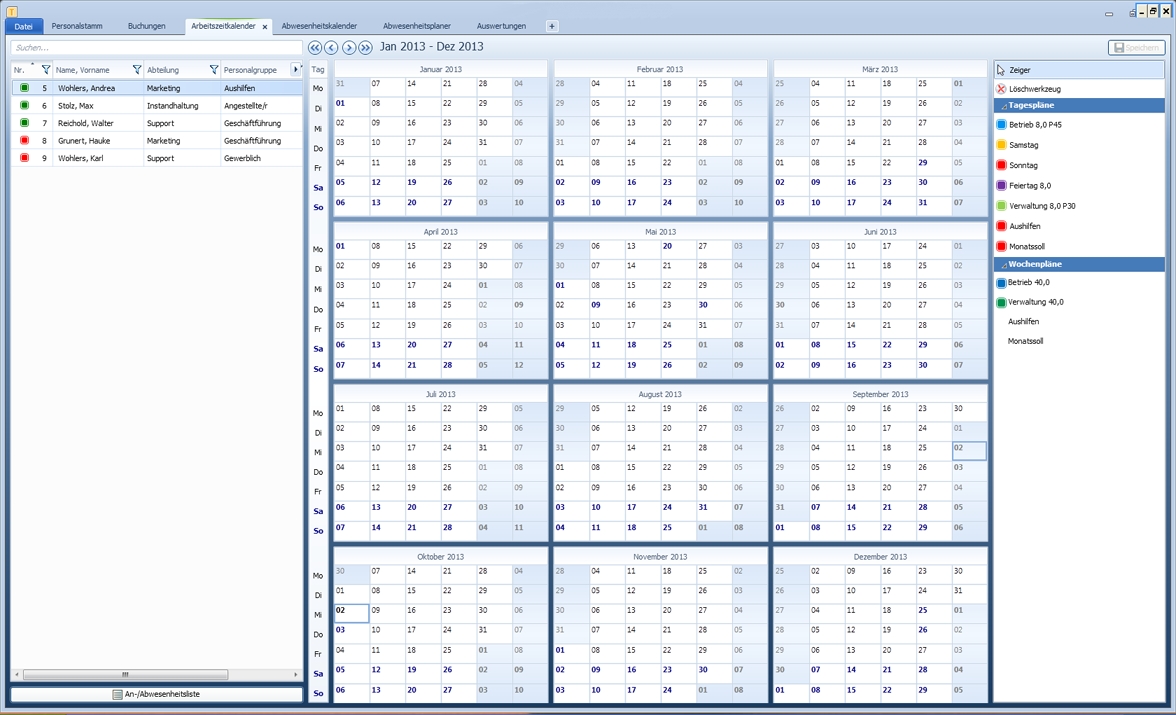
Task: Click the Speichern save button
Action: point(1136,47)
